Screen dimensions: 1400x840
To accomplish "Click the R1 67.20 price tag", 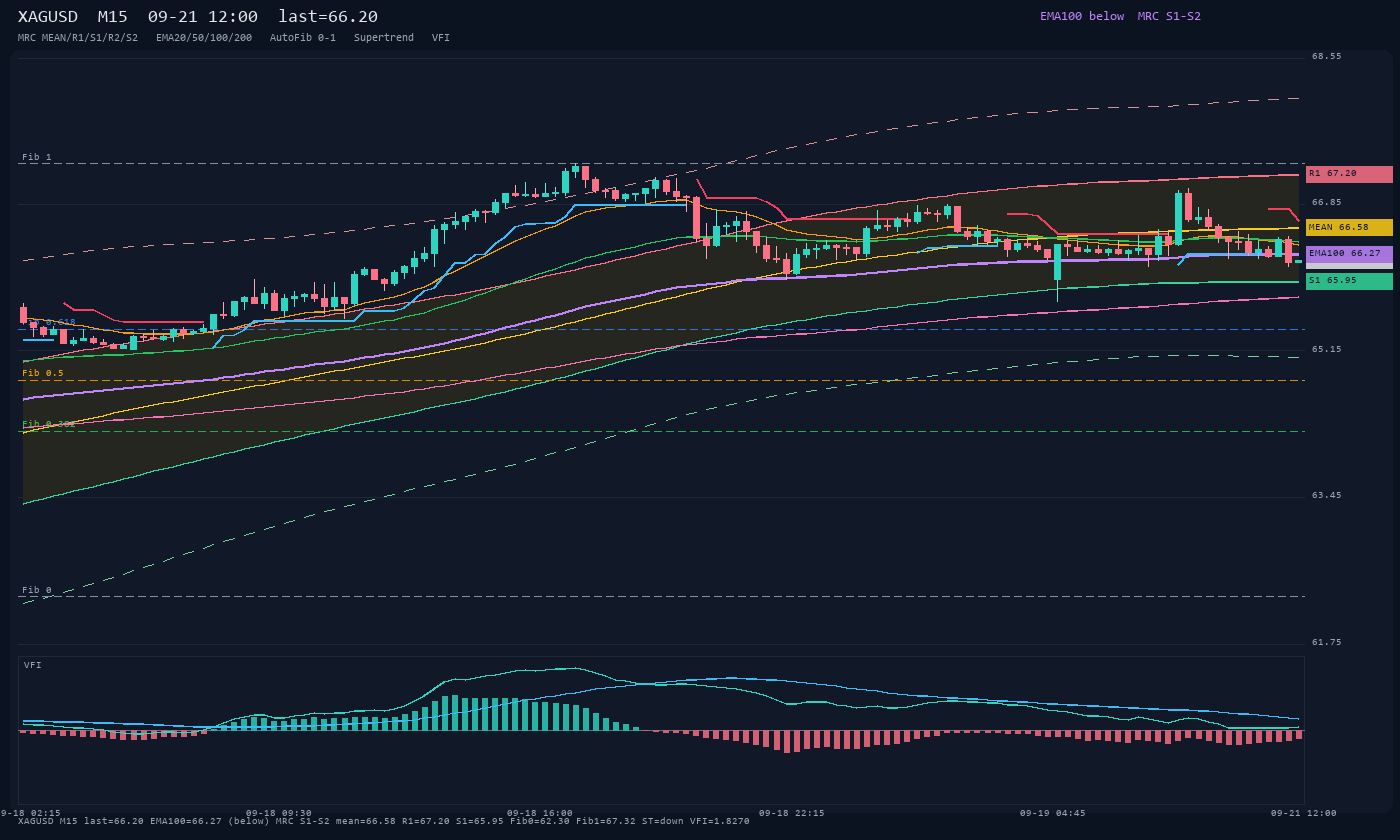I will click(1349, 174).
